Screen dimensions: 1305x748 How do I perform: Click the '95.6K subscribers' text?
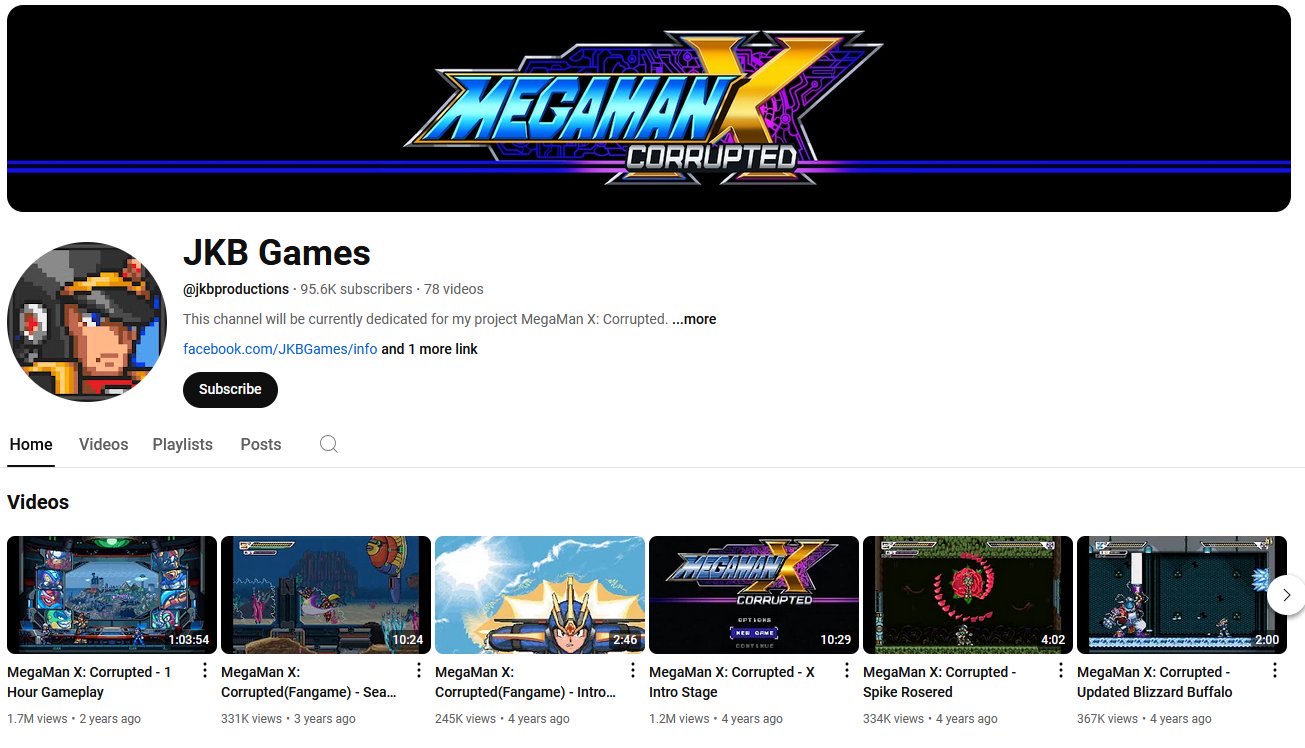(x=356, y=289)
